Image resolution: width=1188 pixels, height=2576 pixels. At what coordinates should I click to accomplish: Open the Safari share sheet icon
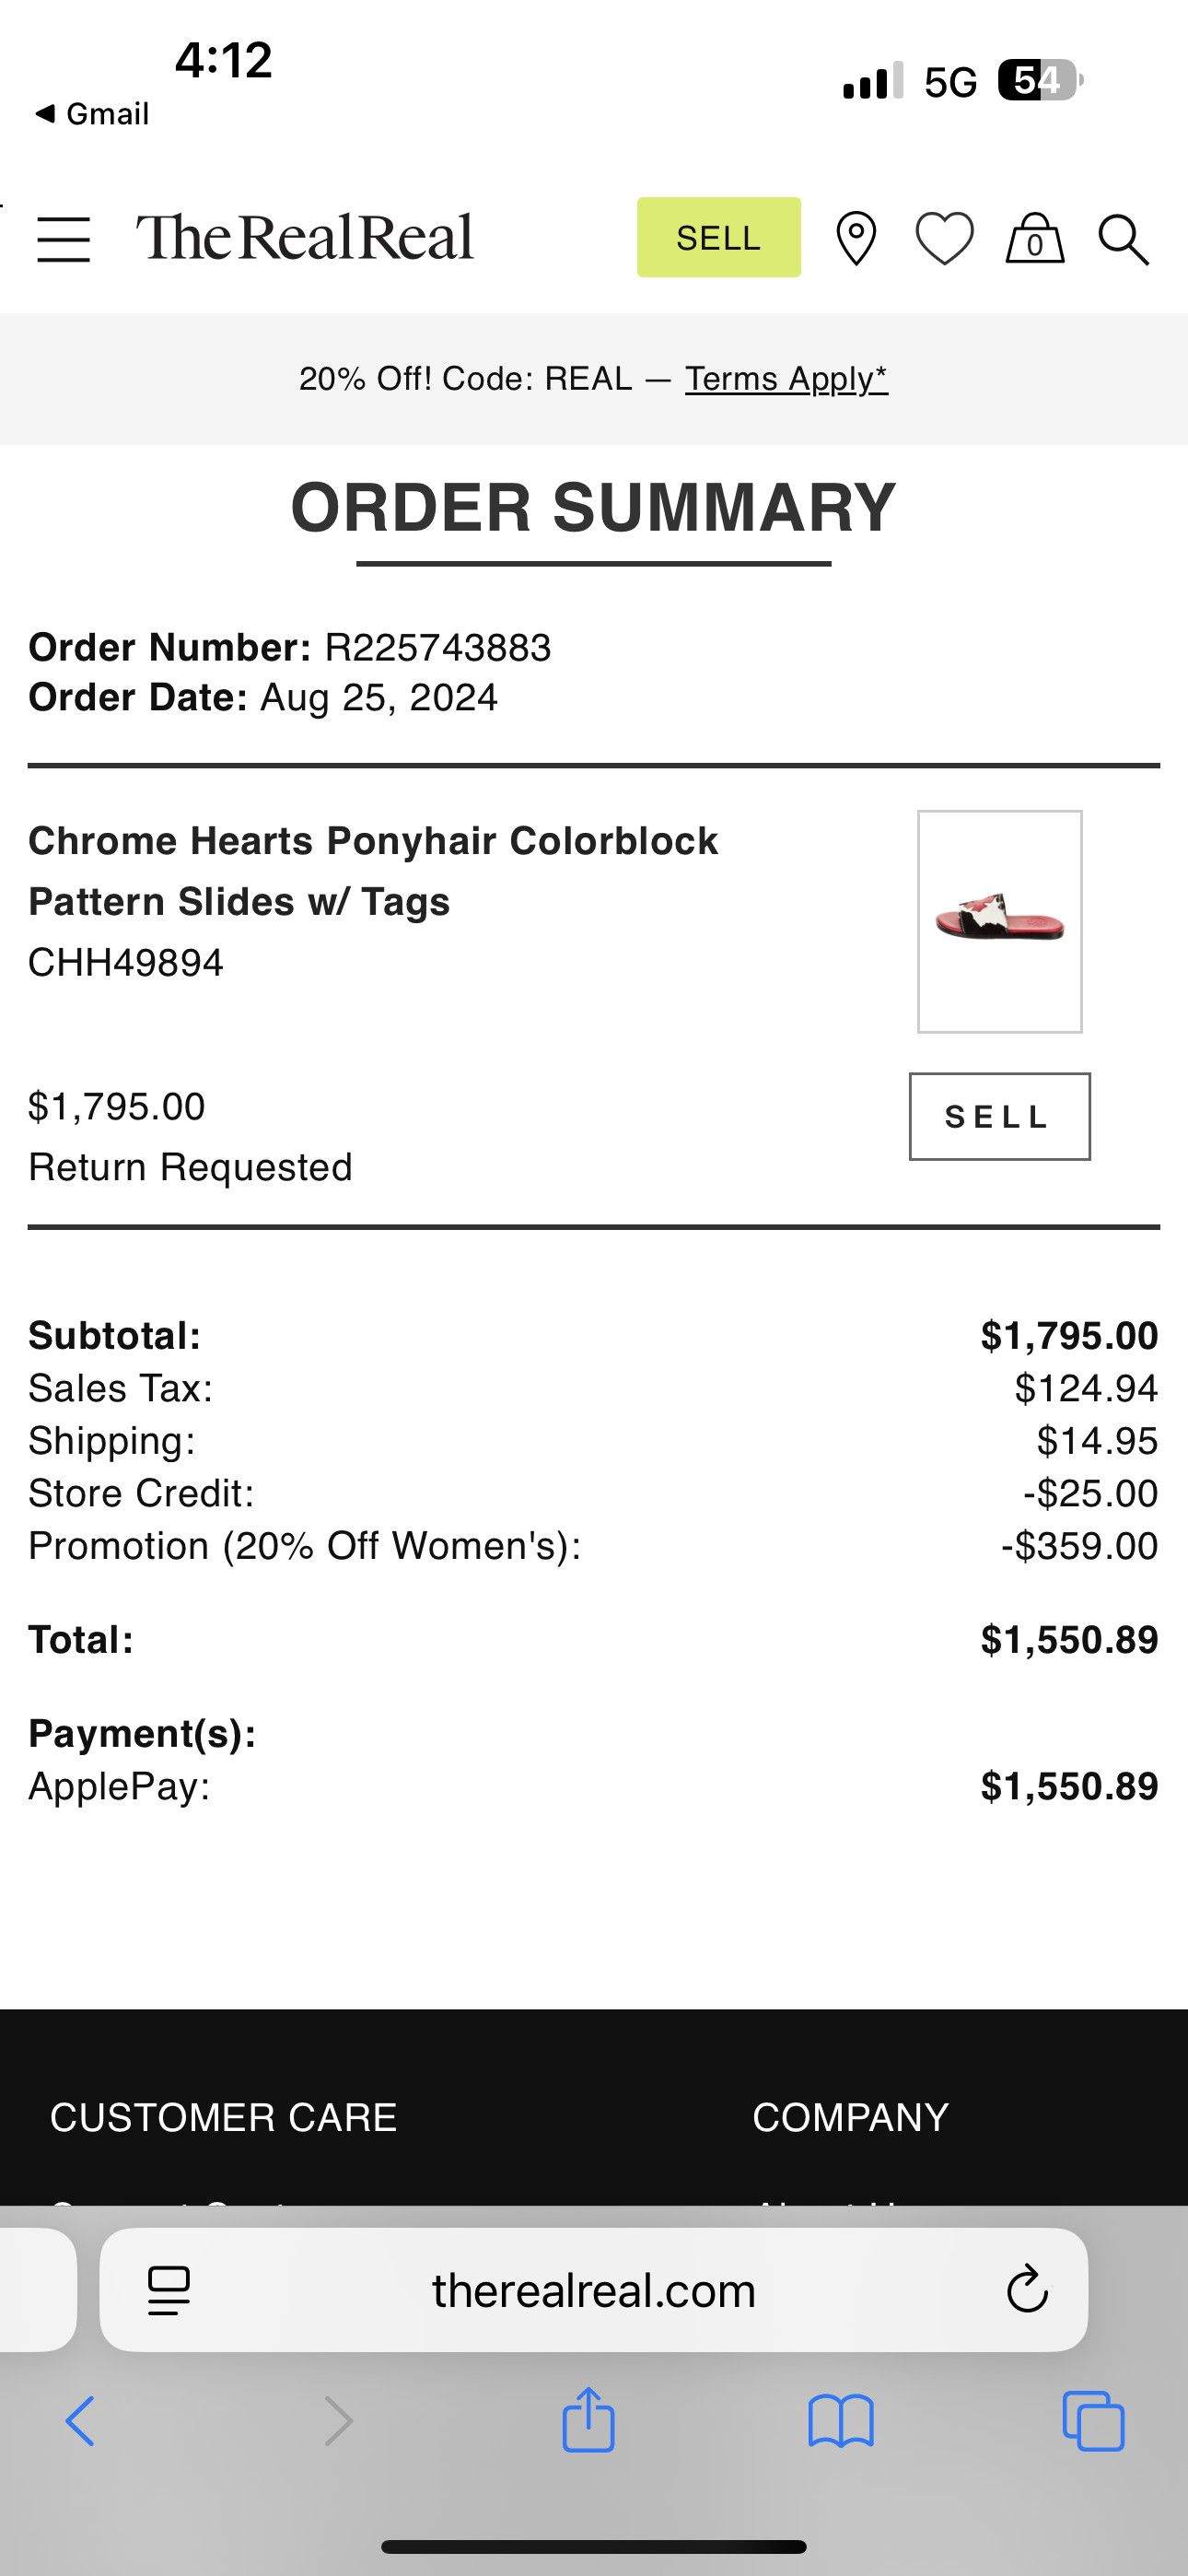pyautogui.click(x=588, y=2420)
